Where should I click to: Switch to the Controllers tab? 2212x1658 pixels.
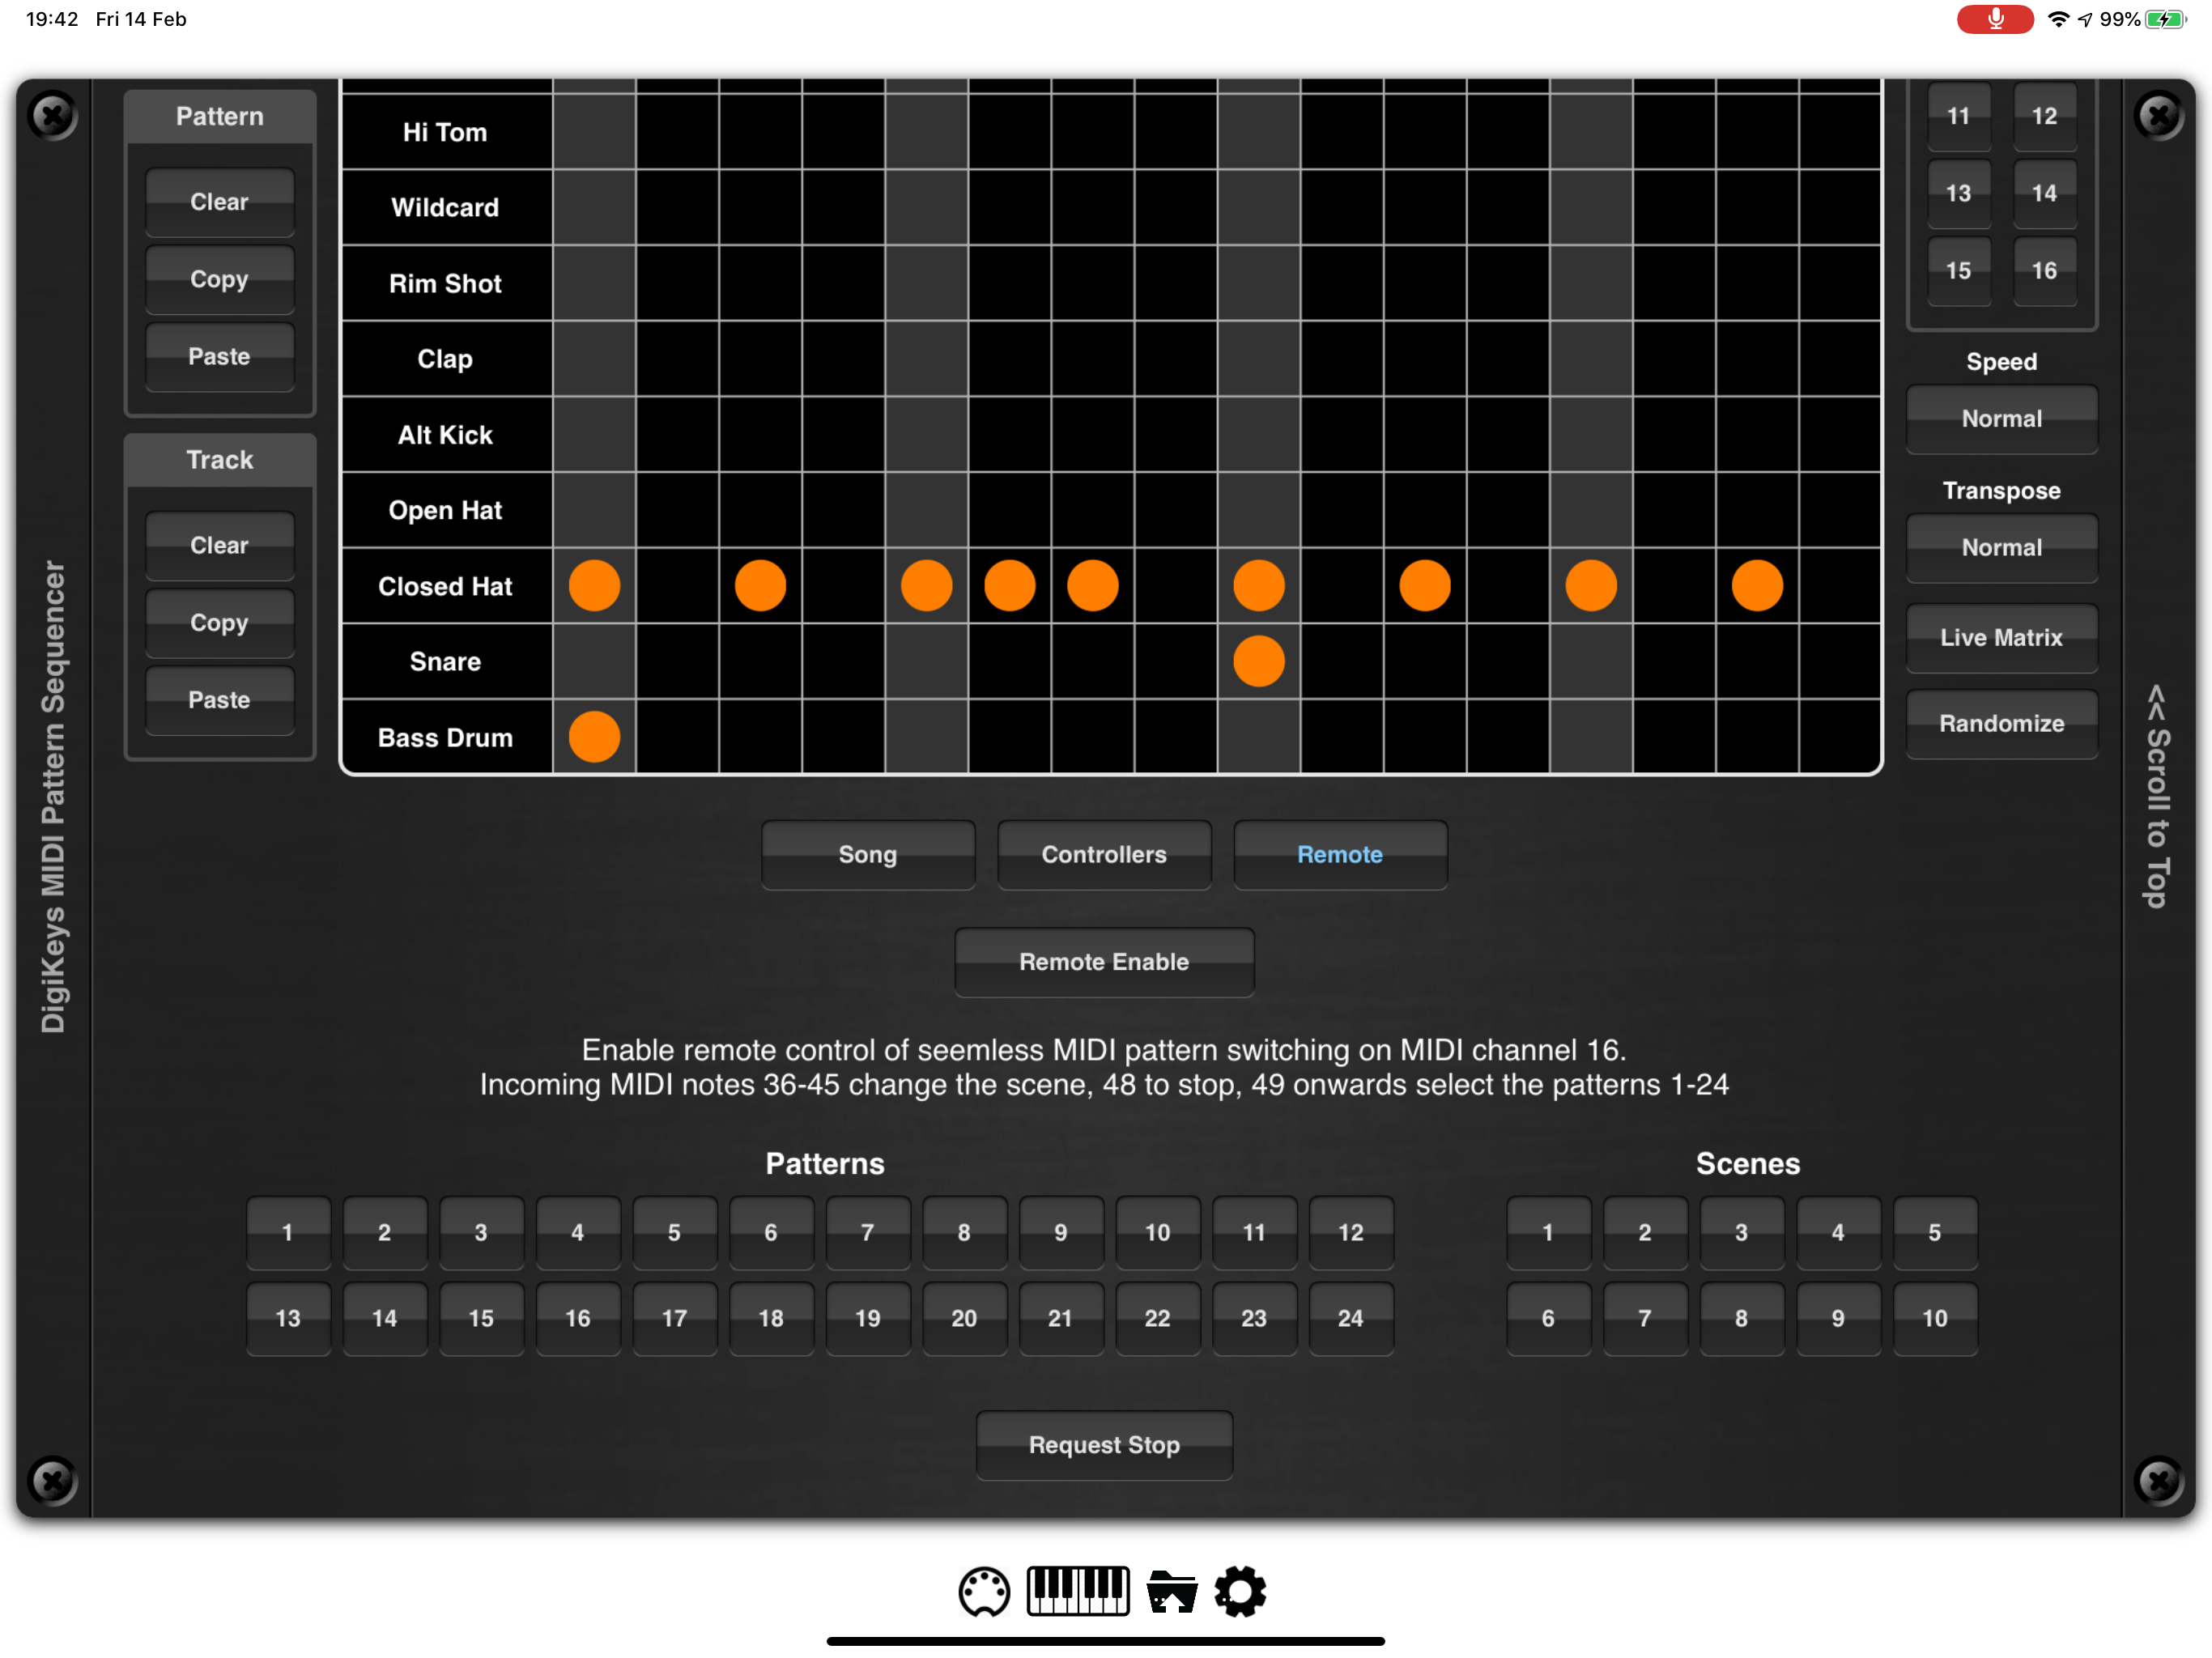tap(1103, 854)
